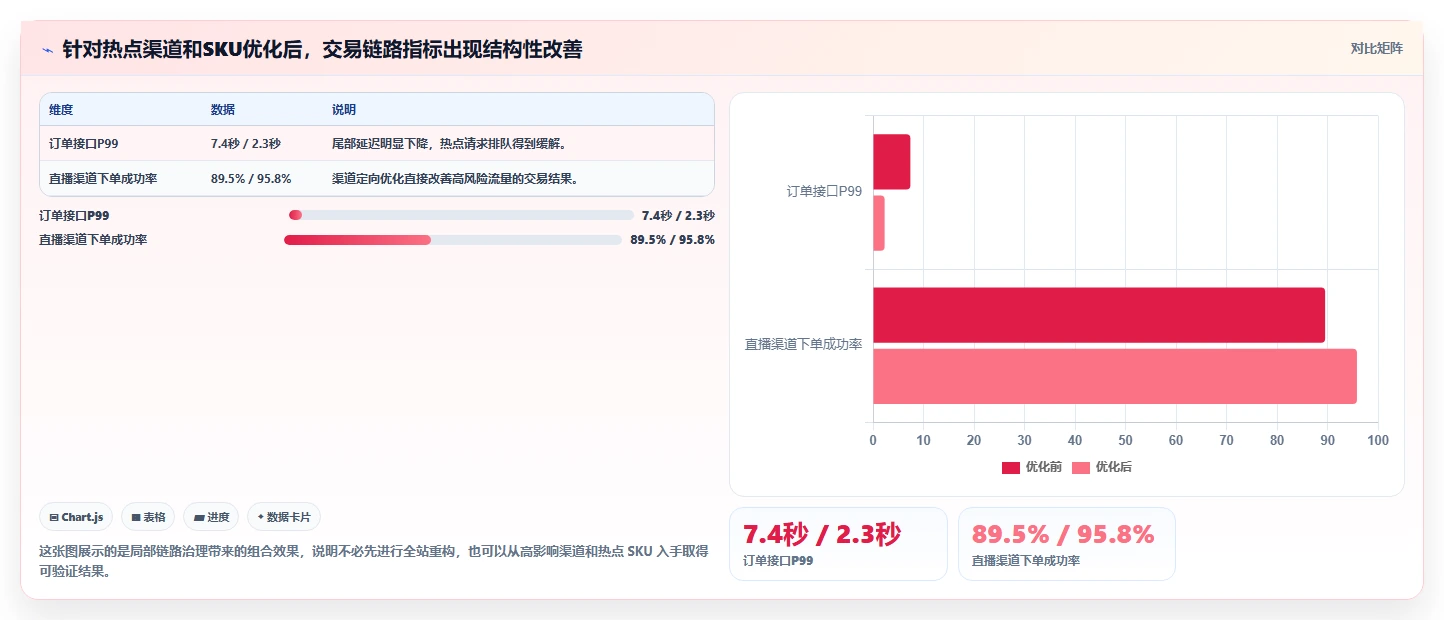Screen dimensions: 1444x620
Task: Click description 渠道定向优化 cell
Action: 455,179
